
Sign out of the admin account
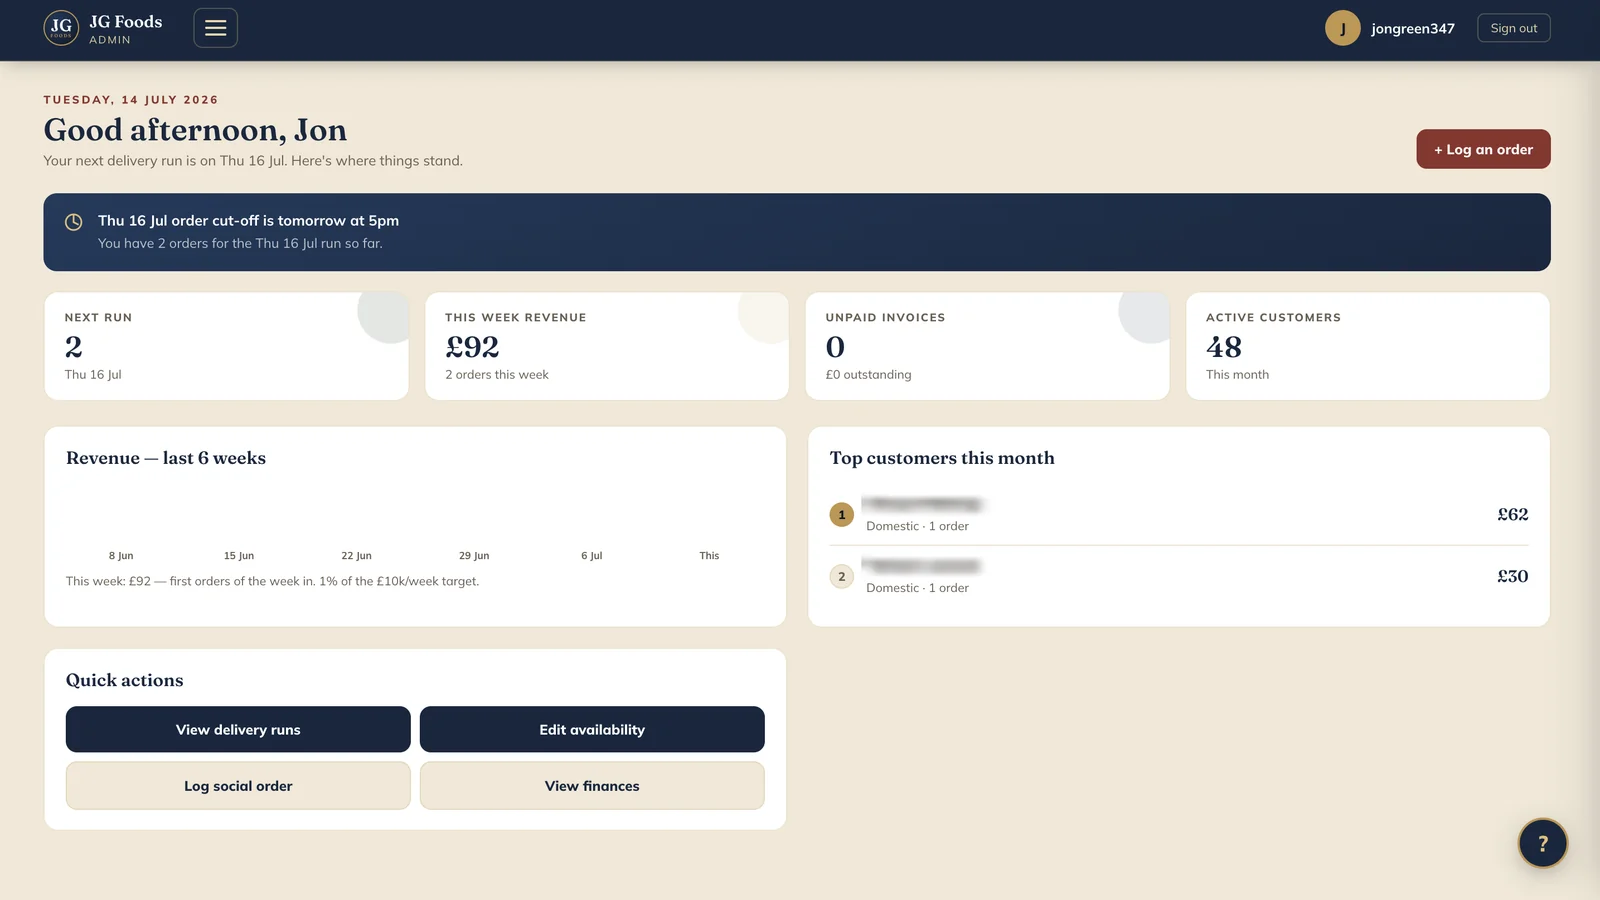pyautogui.click(x=1513, y=28)
